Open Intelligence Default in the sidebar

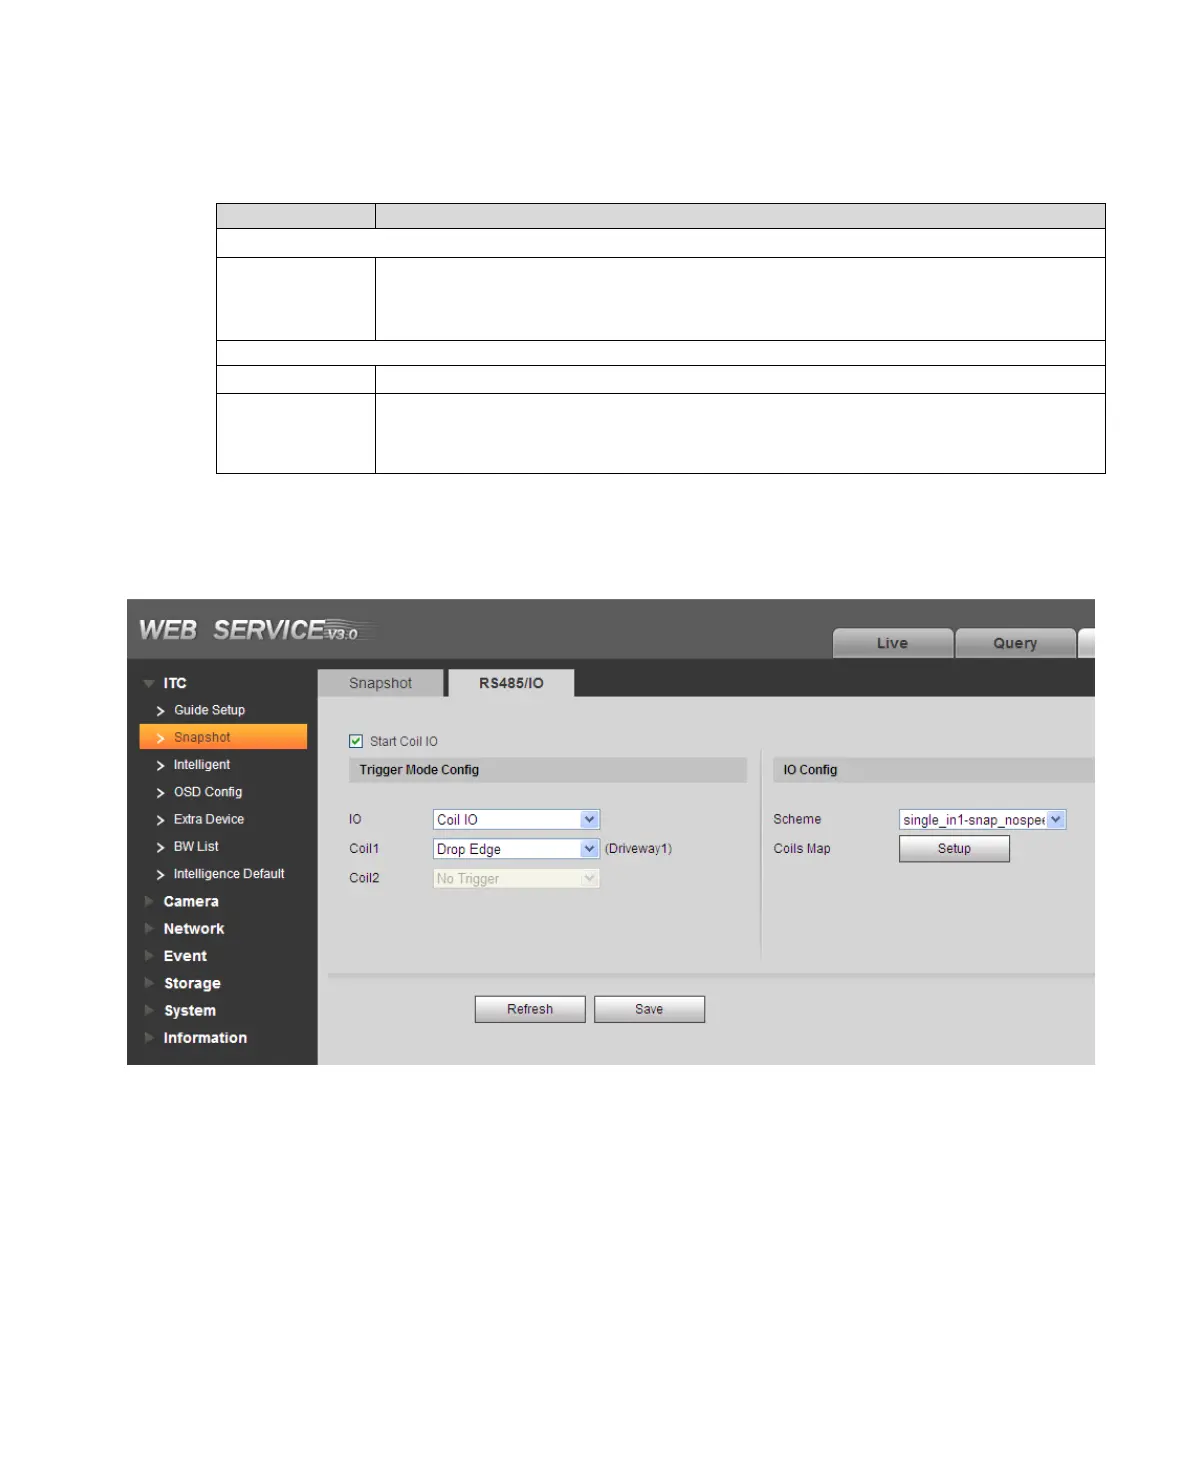coord(229,874)
